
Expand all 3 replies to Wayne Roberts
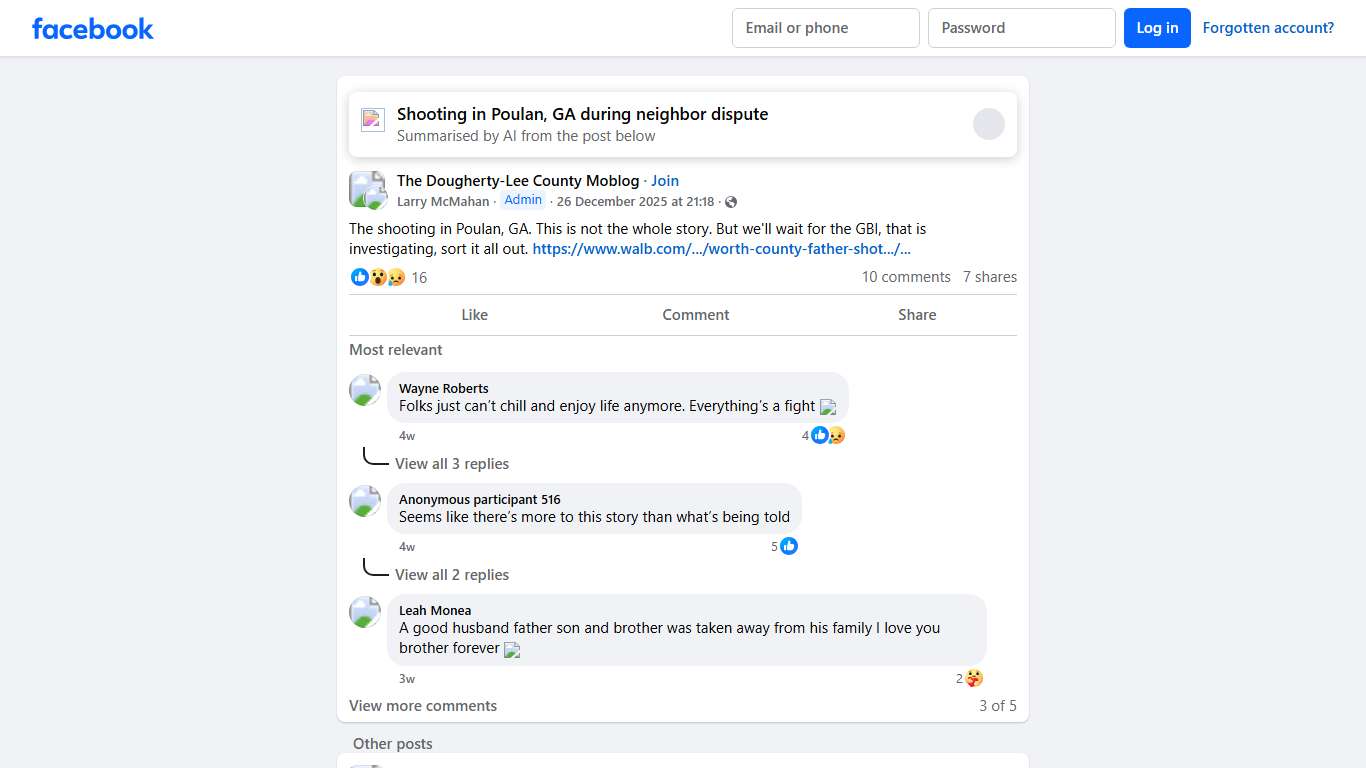(x=452, y=464)
